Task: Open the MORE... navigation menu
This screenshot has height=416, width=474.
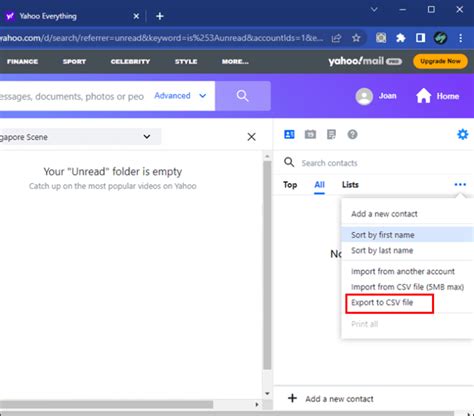Action: 235,61
